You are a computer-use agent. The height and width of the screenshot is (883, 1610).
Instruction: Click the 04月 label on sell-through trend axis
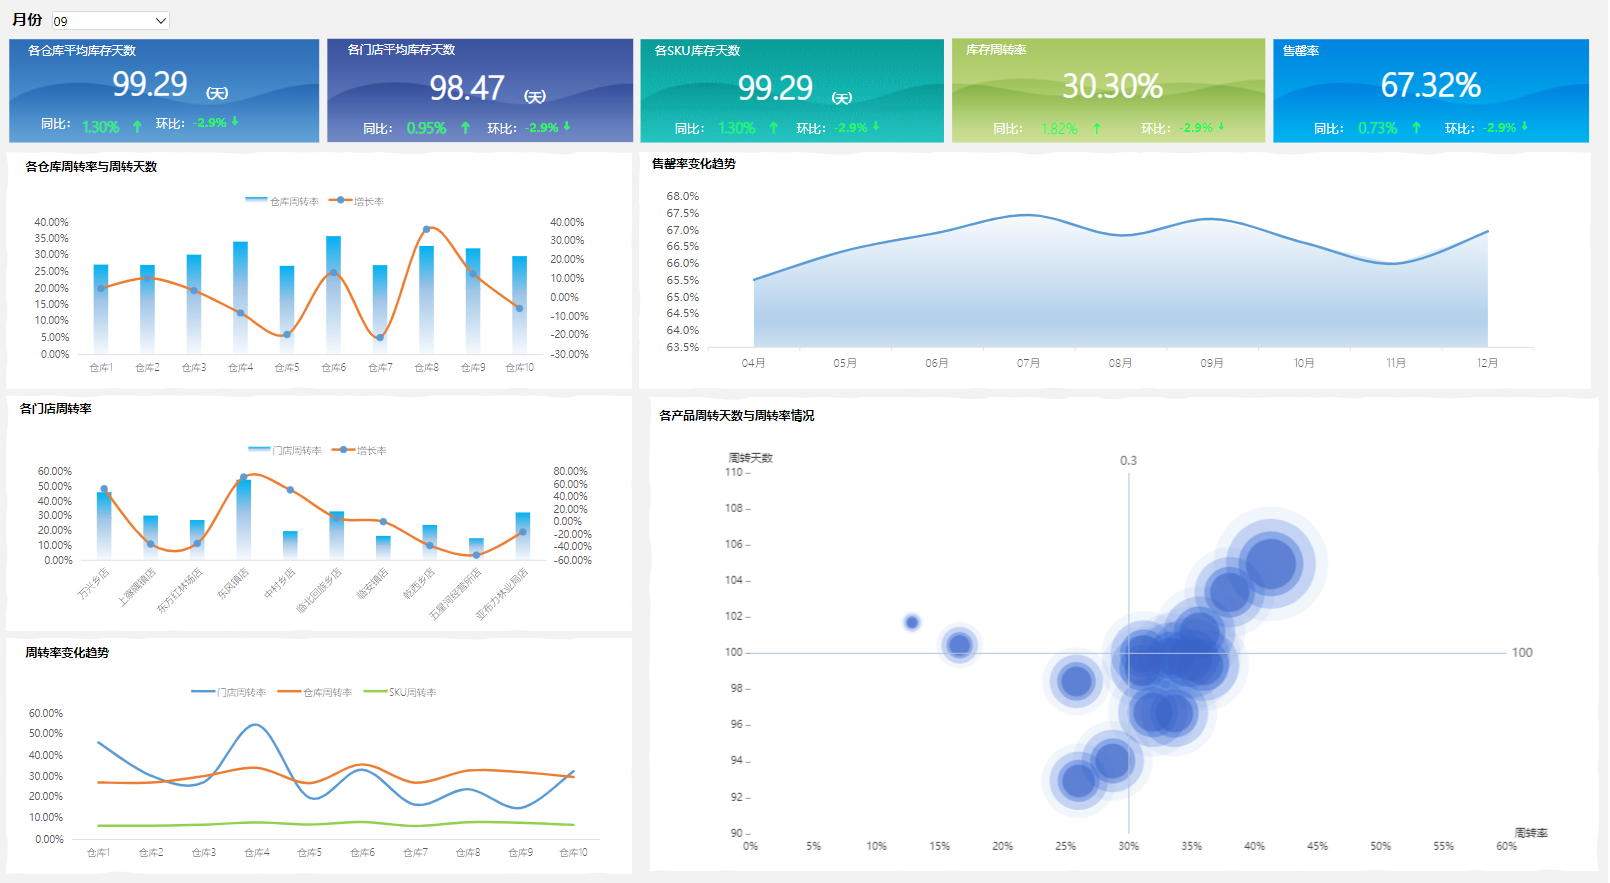[753, 363]
